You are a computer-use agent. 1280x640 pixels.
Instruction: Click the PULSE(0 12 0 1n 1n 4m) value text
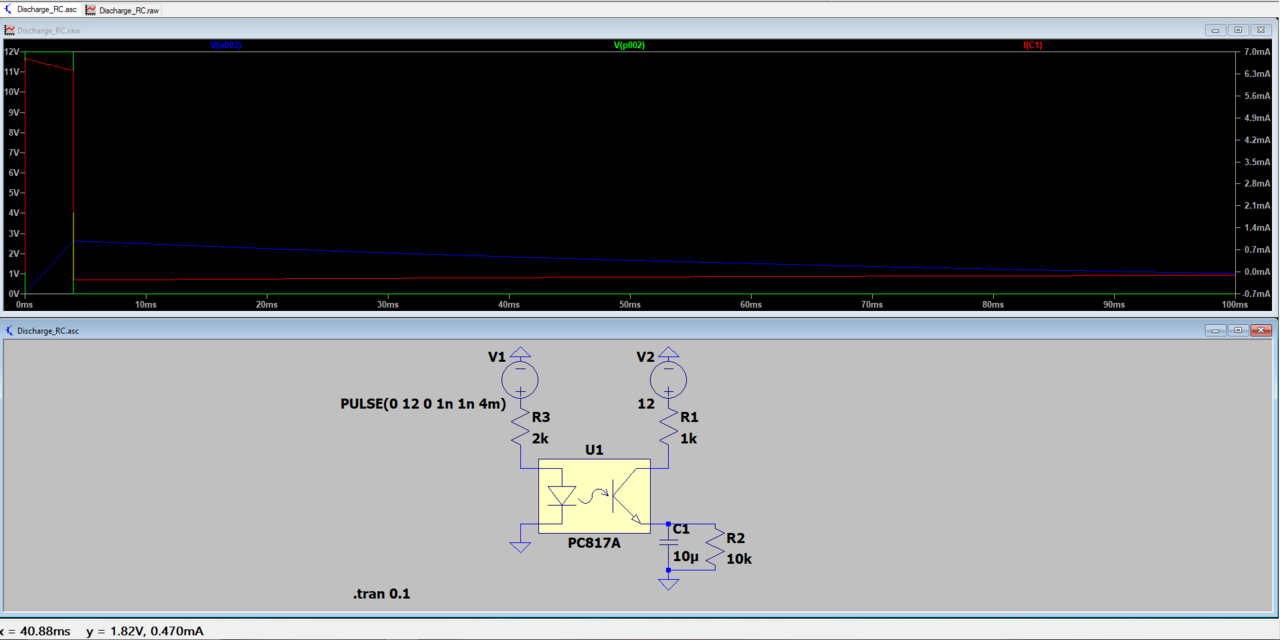pos(423,404)
